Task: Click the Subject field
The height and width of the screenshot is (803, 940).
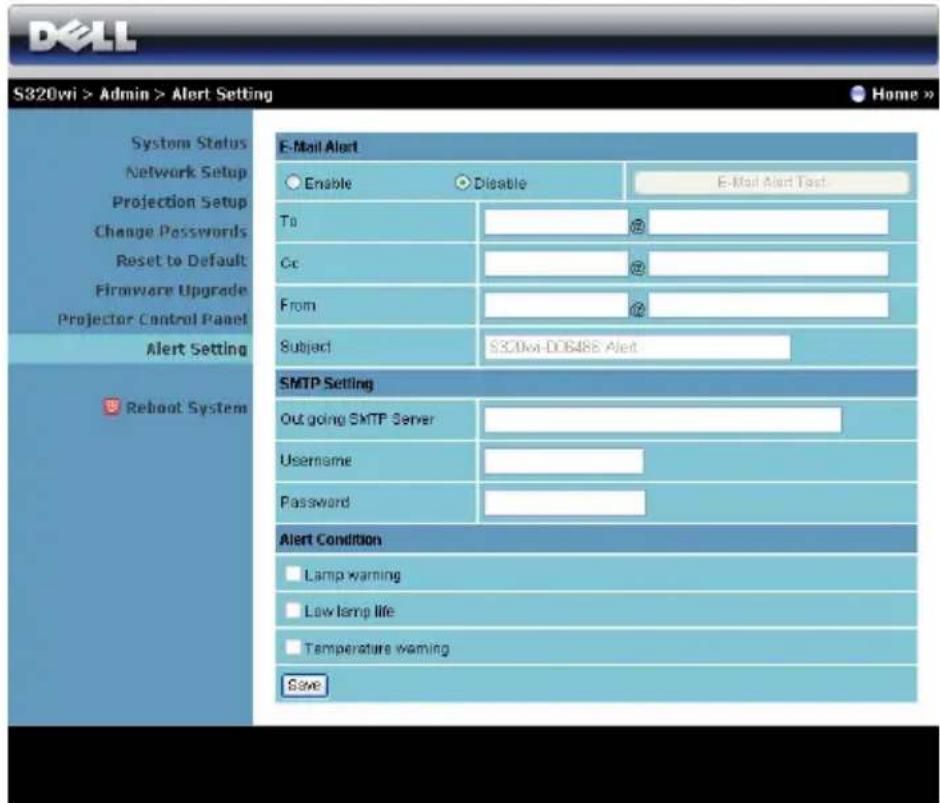Action: [x=637, y=347]
